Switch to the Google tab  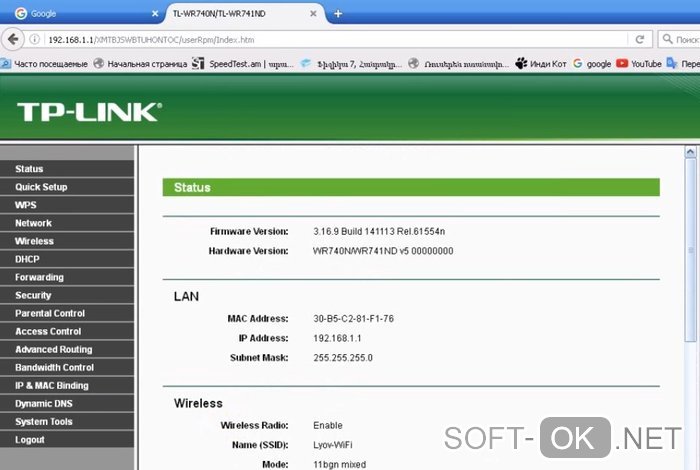pos(85,14)
